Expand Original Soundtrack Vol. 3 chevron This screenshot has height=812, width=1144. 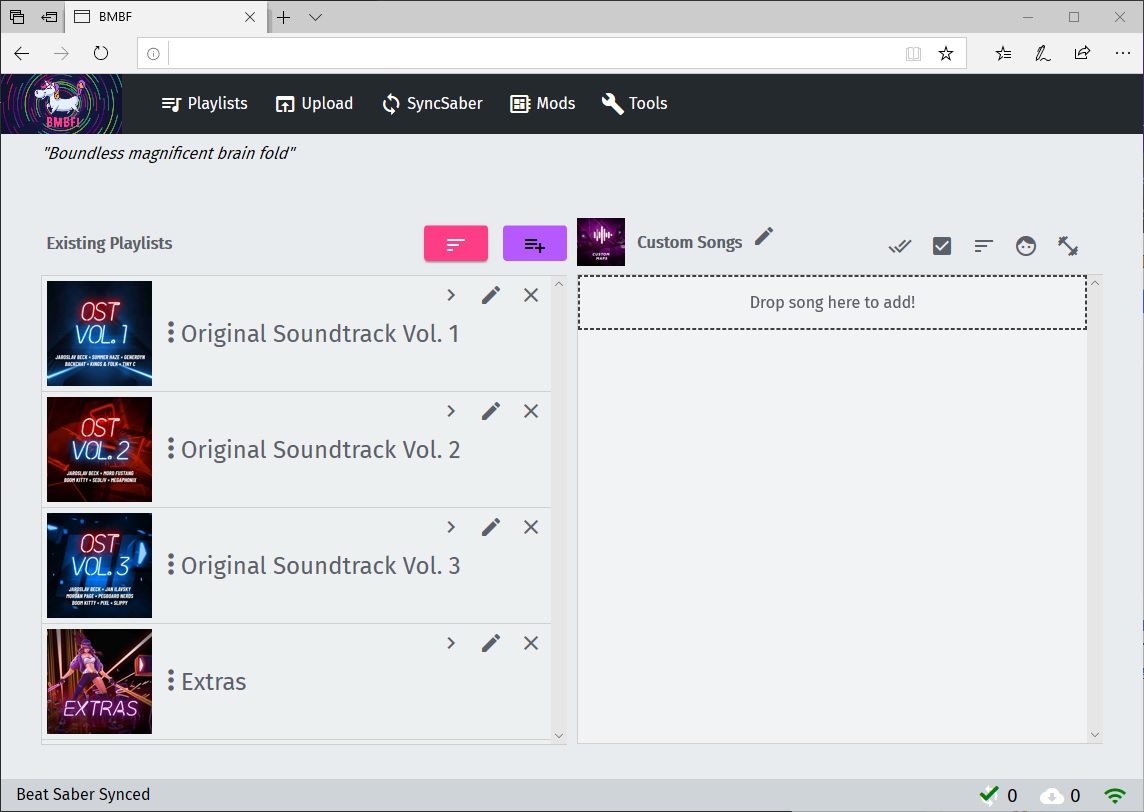[451, 527]
